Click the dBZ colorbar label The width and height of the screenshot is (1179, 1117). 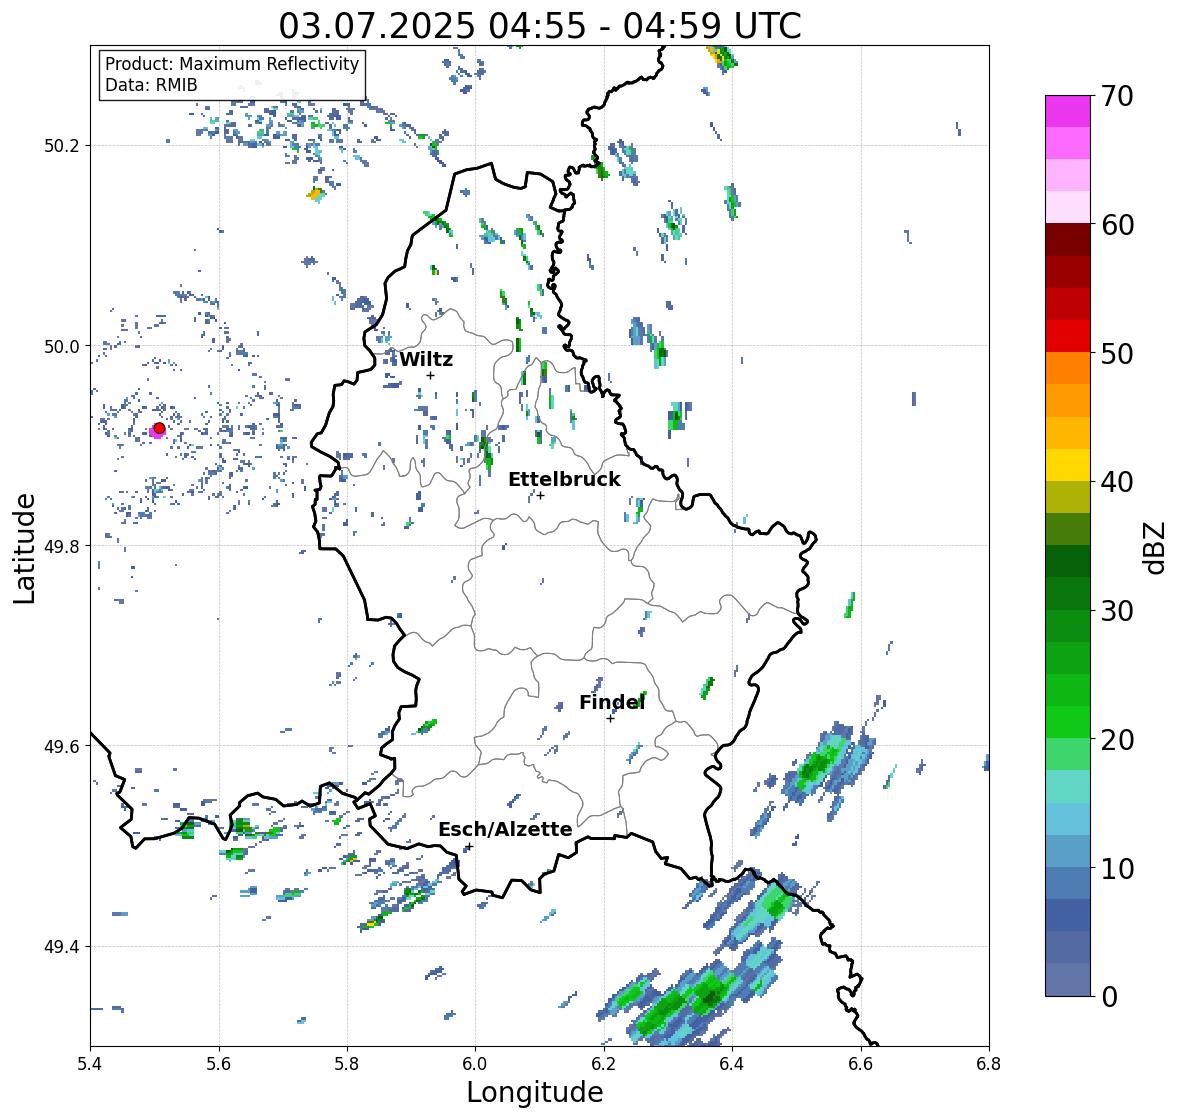pos(1154,547)
